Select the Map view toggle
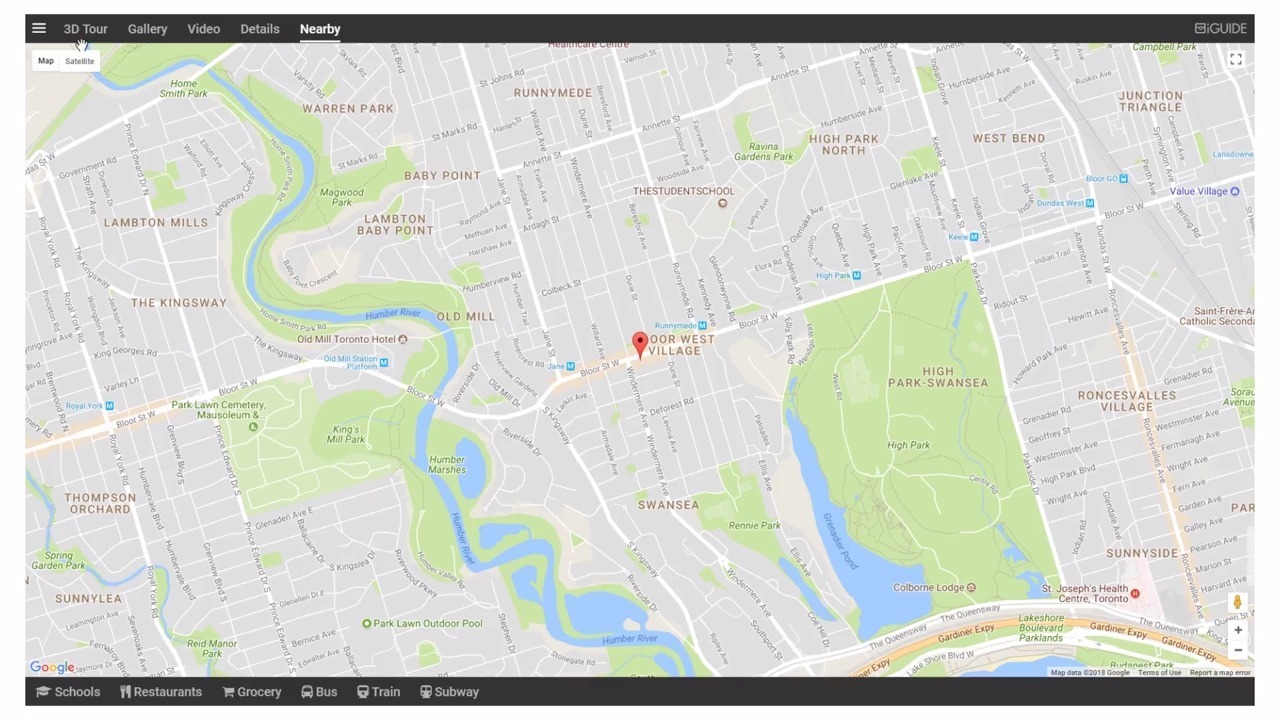 pos(46,61)
